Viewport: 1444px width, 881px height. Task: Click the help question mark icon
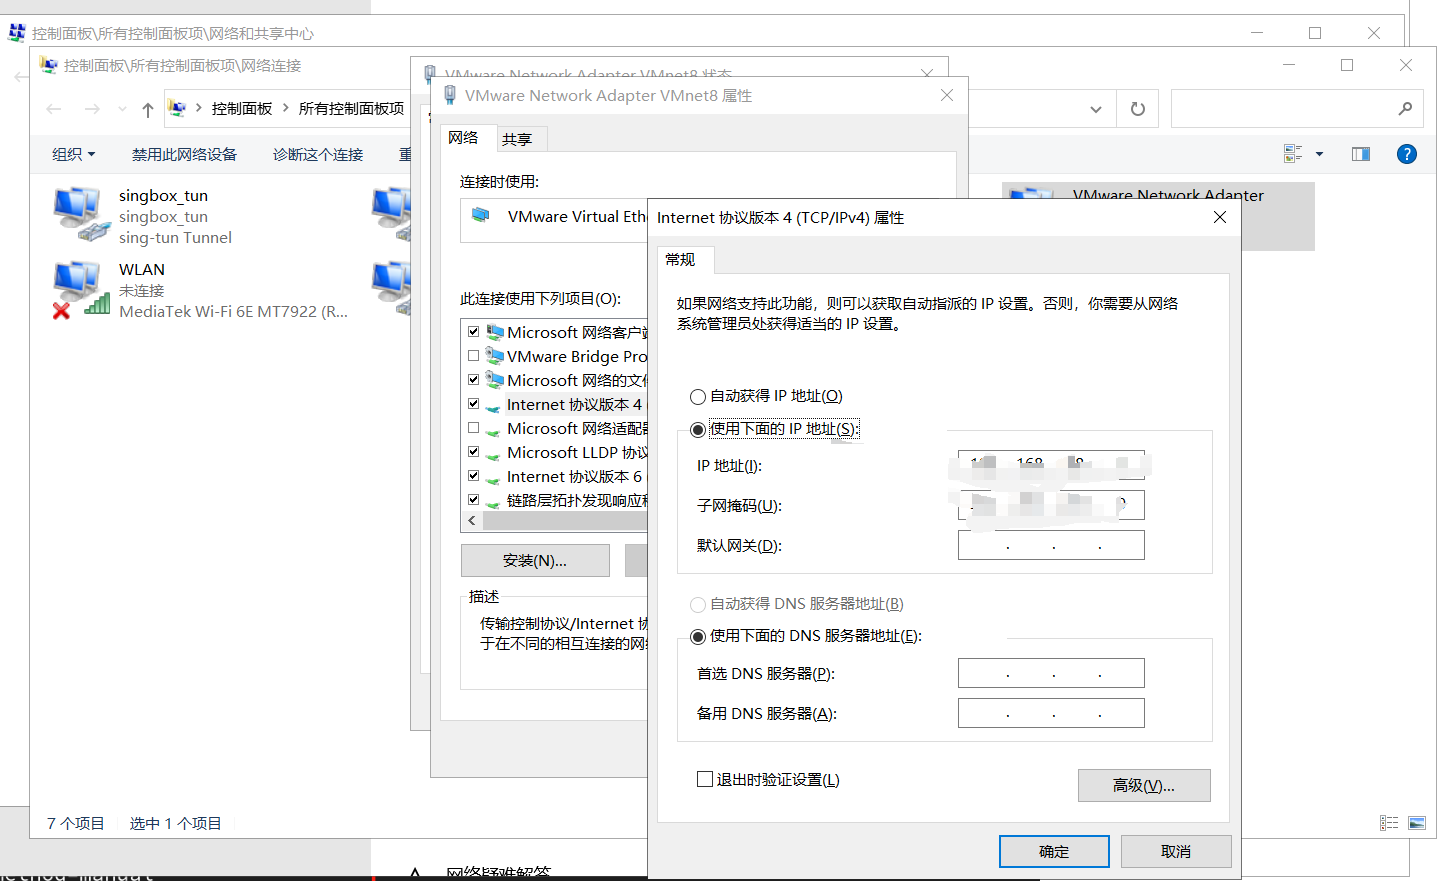(1406, 154)
